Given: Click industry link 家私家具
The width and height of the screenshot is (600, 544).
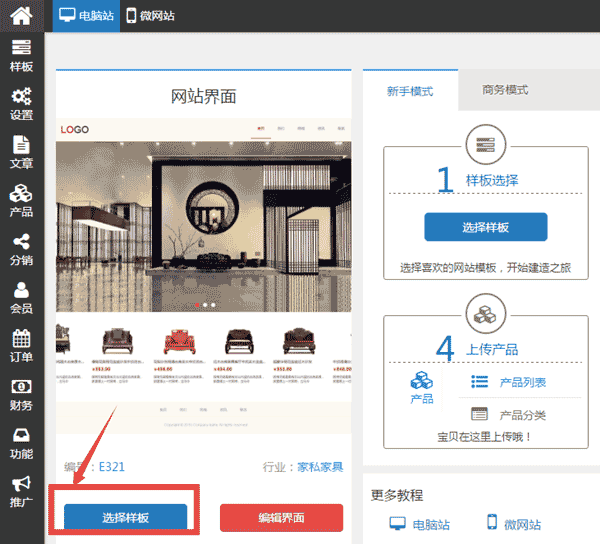Looking at the screenshot, I should tap(320, 467).
